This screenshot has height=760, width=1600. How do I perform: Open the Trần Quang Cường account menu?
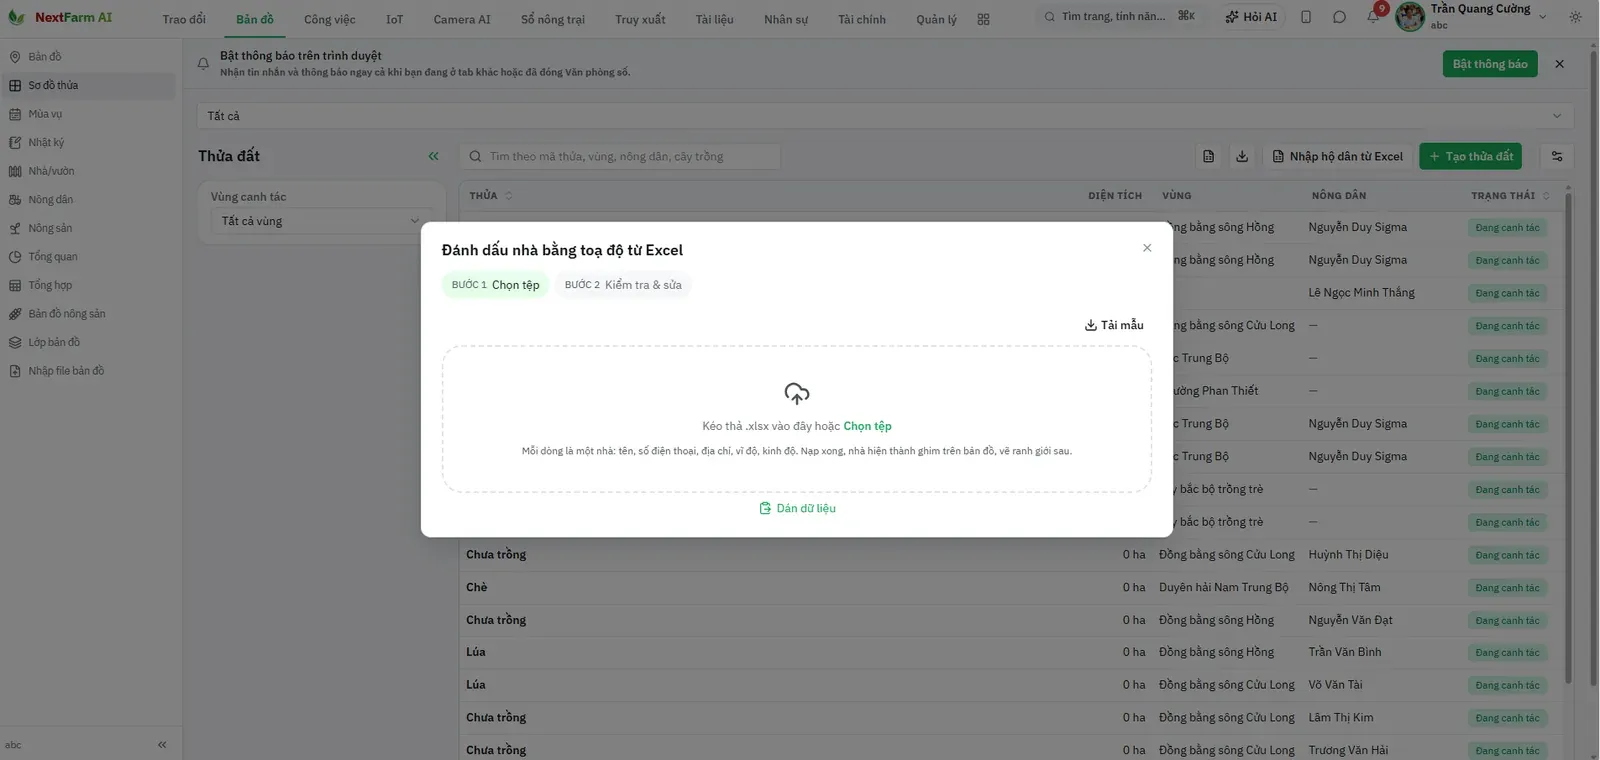1472,16
